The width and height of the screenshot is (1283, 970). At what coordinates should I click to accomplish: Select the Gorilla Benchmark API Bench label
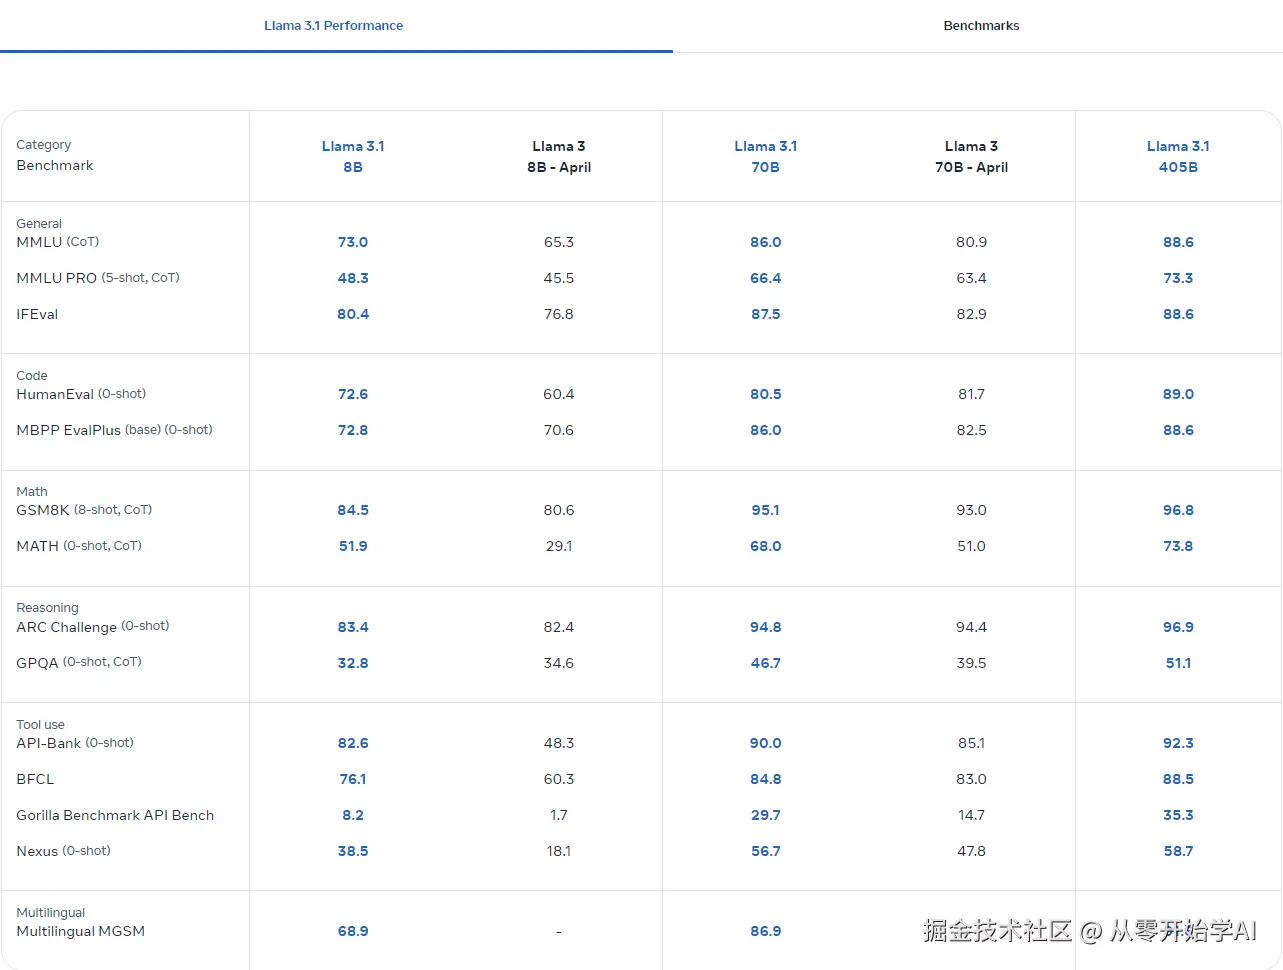point(115,815)
